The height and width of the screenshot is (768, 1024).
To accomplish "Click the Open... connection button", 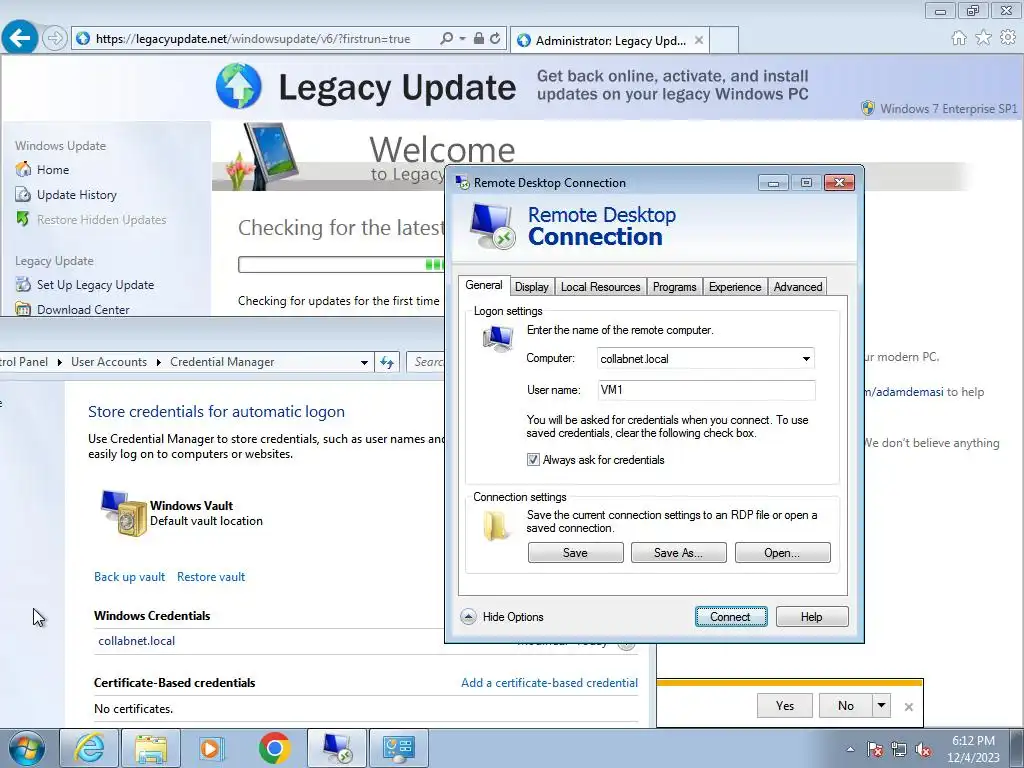I will 782,552.
